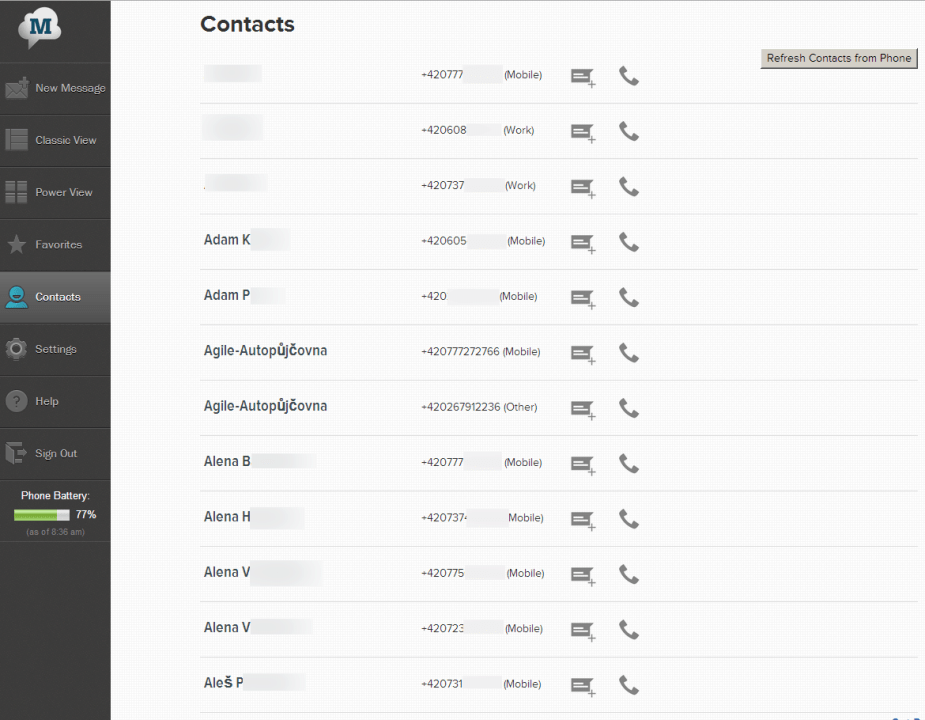The height and width of the screenshot is (720, 925).
Task: Call Alena H using phone icon
Action: (x=628, y=518)
